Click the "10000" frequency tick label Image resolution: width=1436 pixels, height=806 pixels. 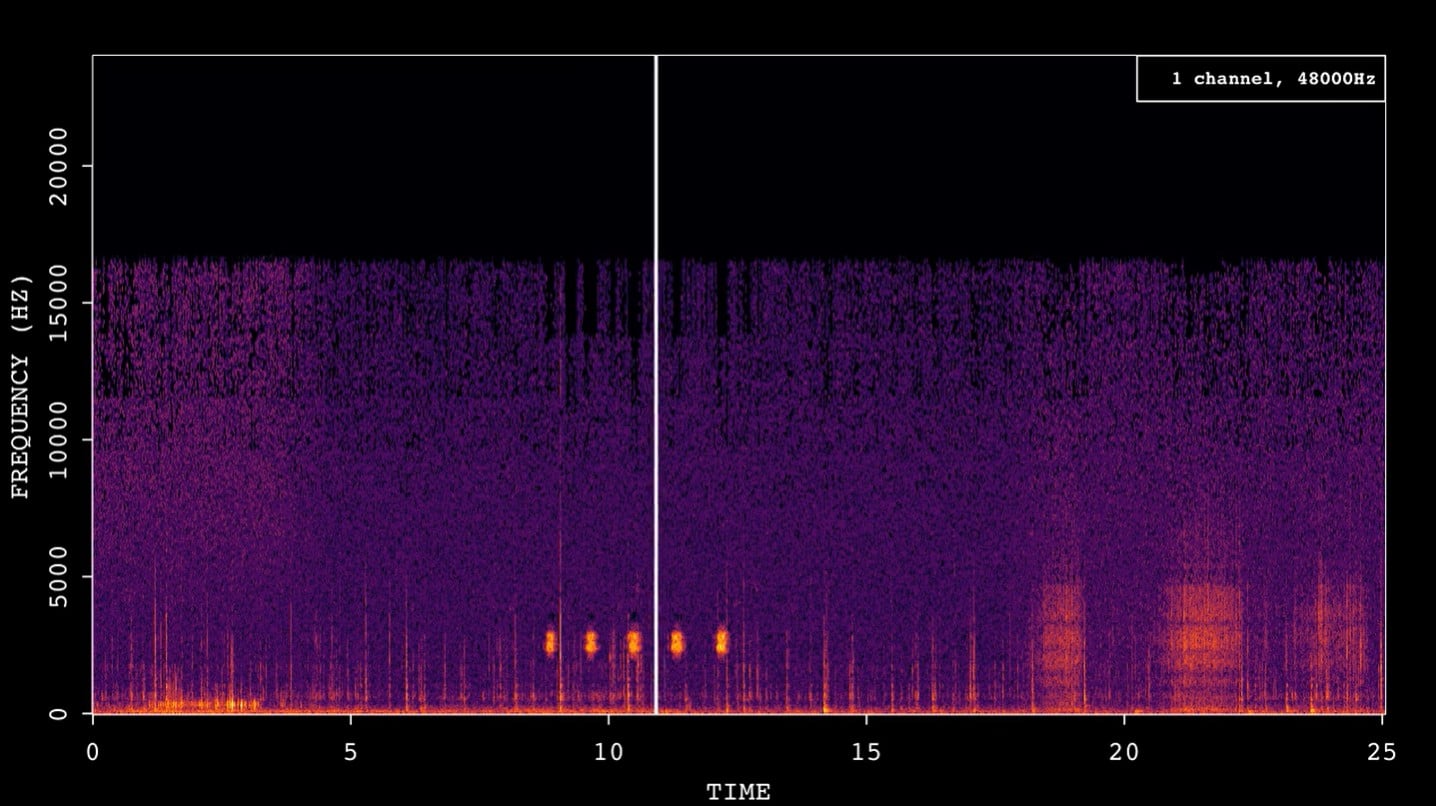pos(57,440)
